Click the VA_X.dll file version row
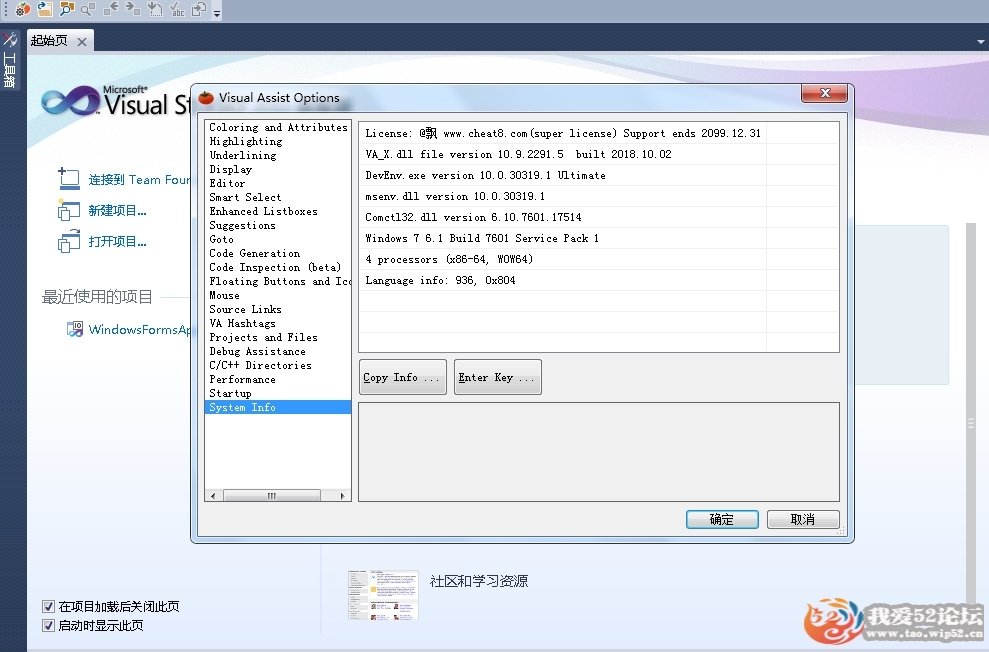Image resolution: width=989 pixels, height=652 pixels. (x=599, y=154)
